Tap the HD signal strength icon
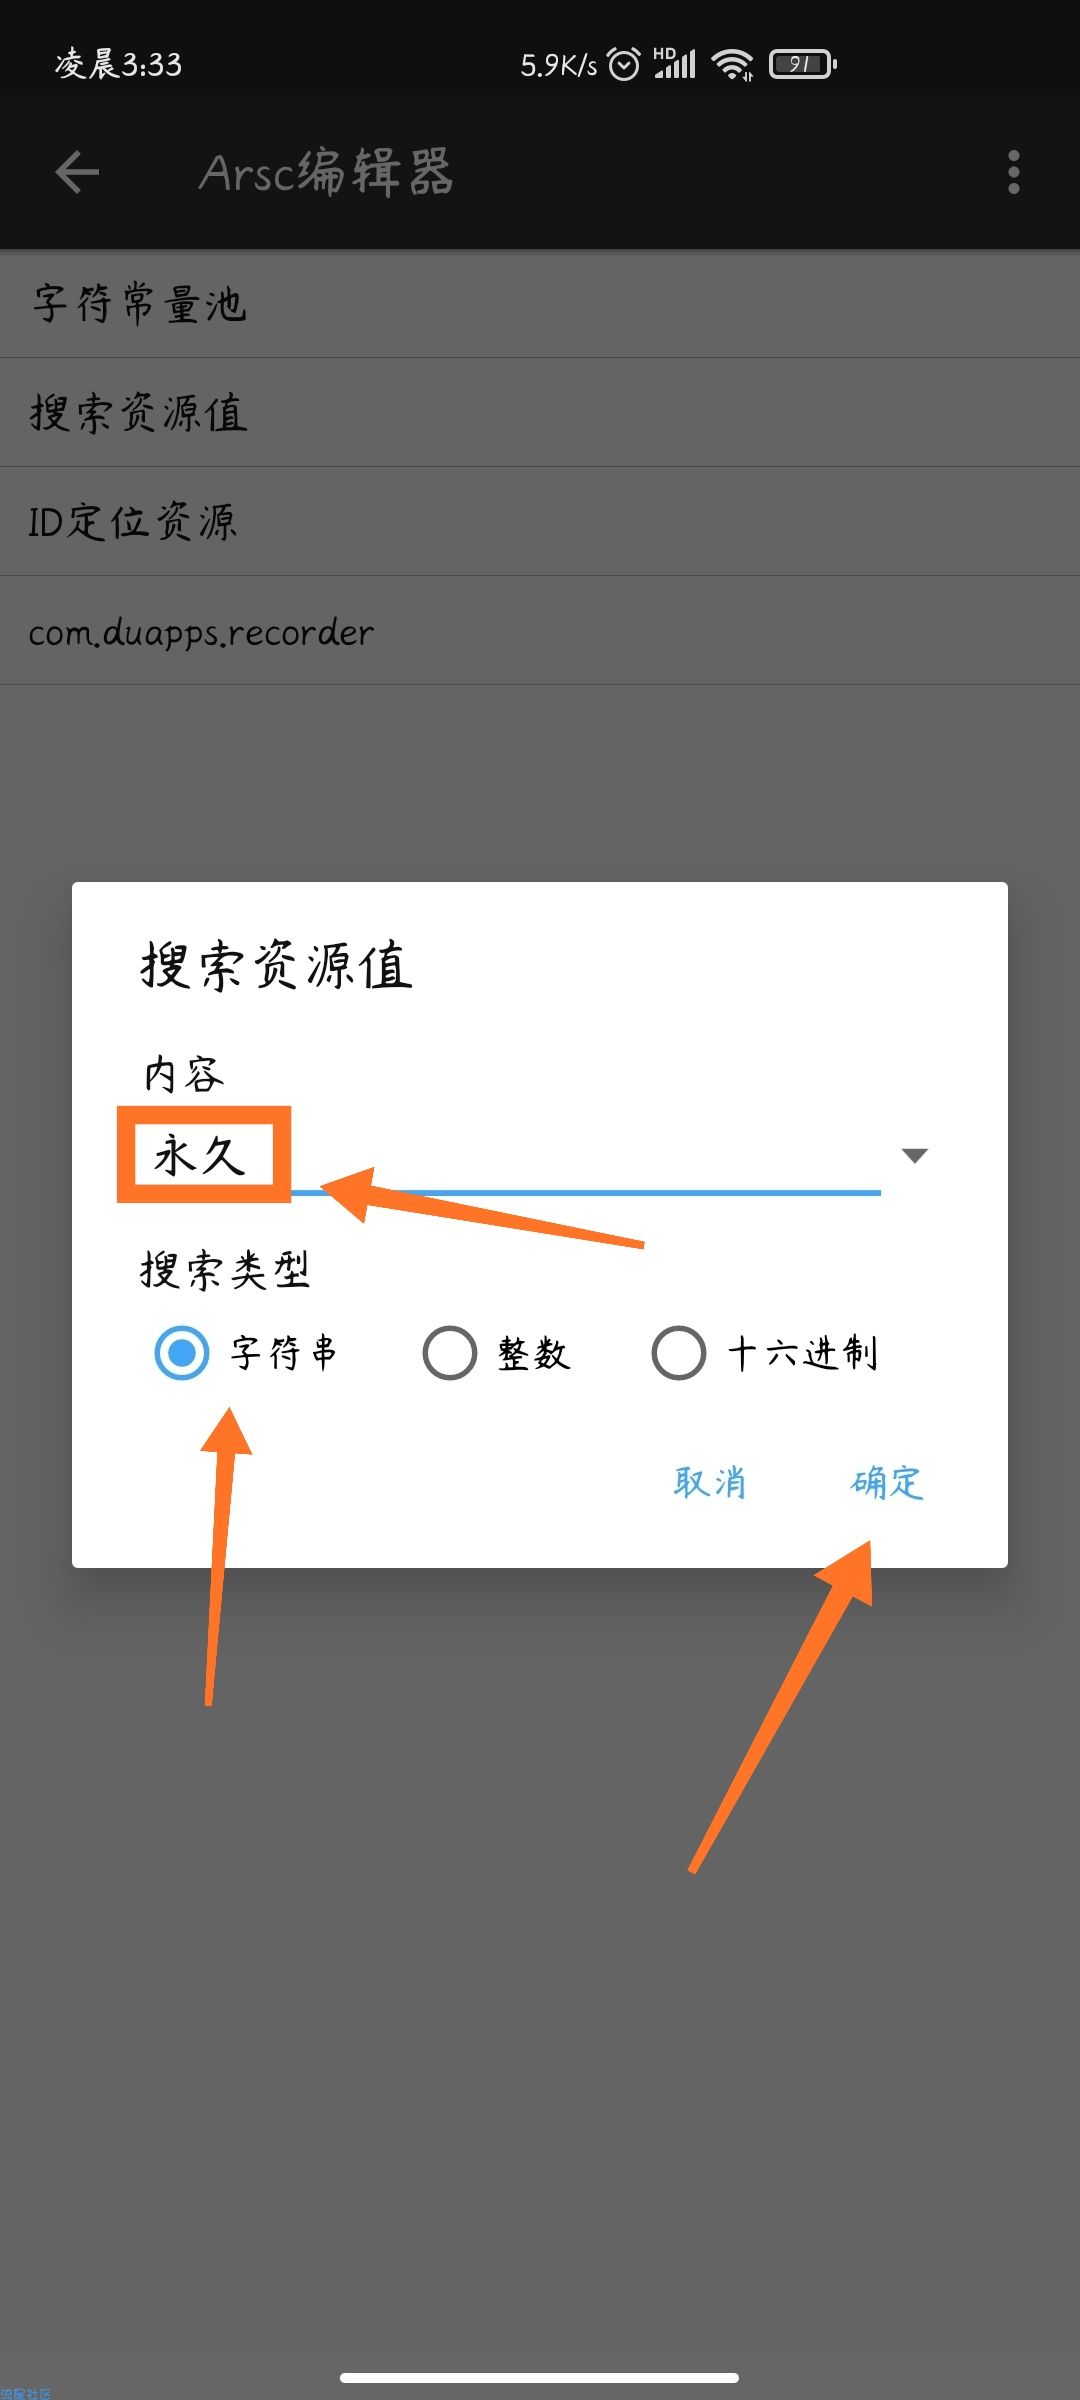 tap(675, 63)
